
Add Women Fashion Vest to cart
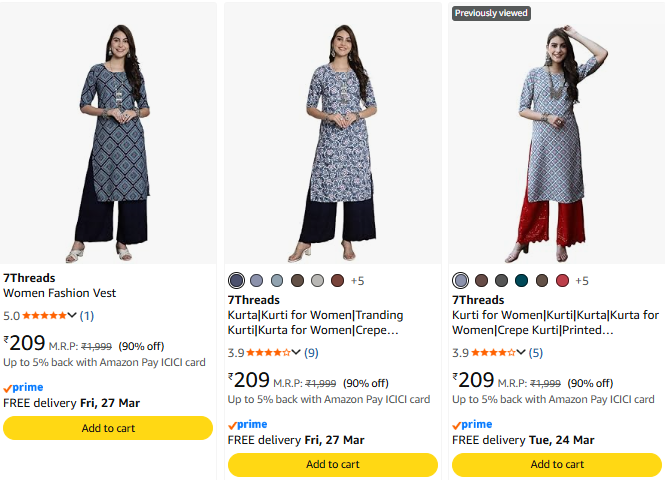point(108,428)
